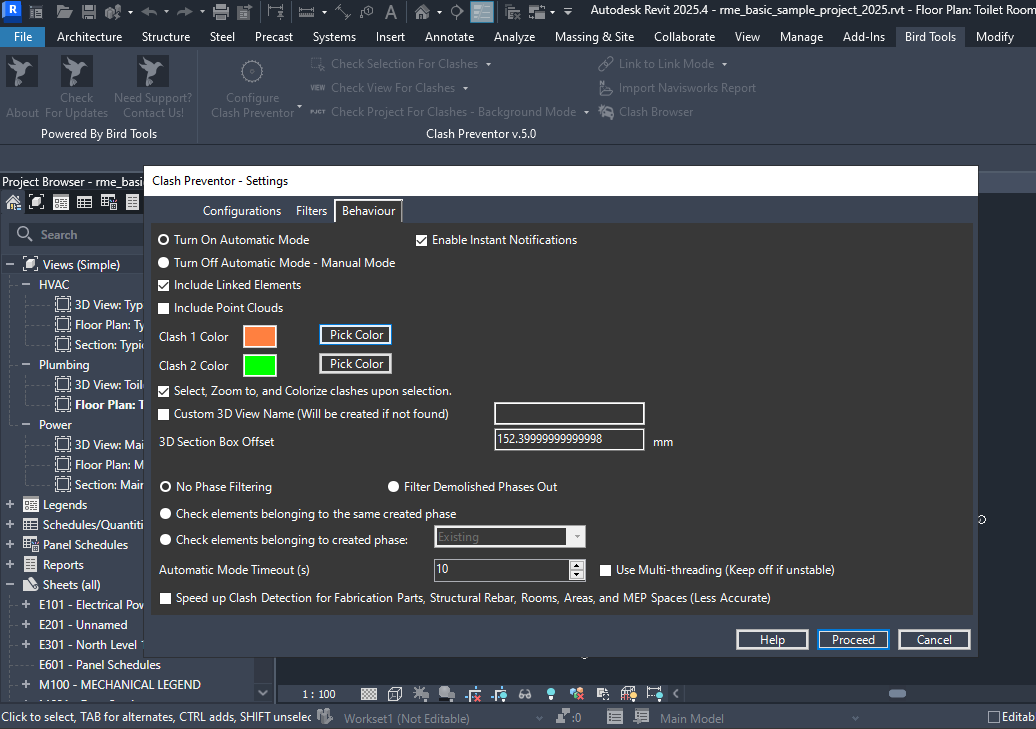Toggle the Thin Lines icon in the toolbar
1036x729 pixels.
pyautogui.click(x=482, y=11)
